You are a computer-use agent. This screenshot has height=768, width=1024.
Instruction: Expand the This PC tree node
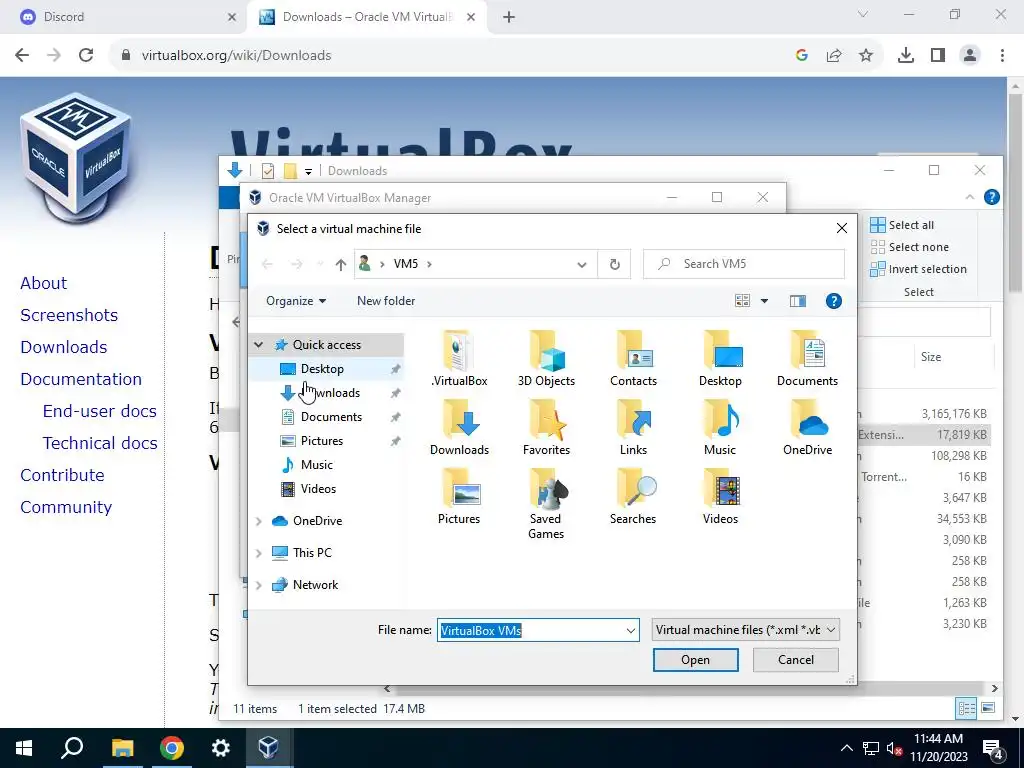pyautogui.click(x=259, y=553)
